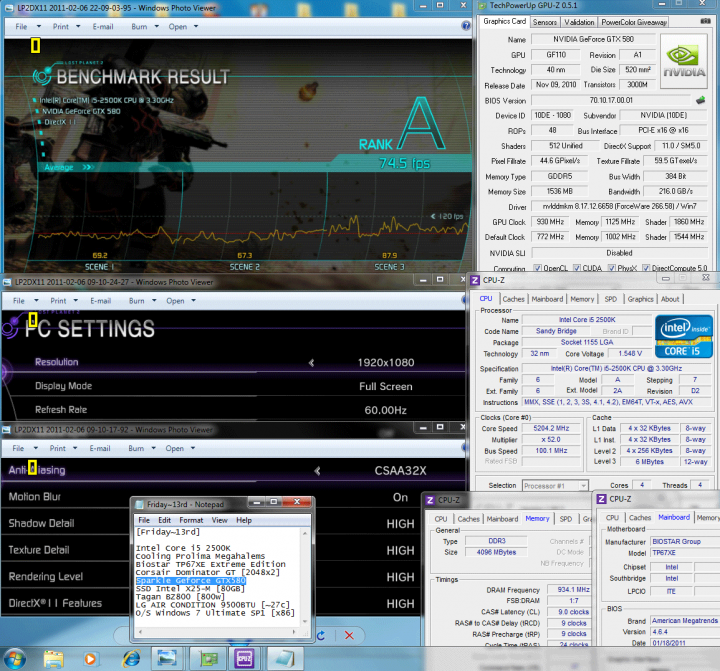The image size is (720, 671).
Task: Open the Caches tab in the CPU-Z Mainboard window
Action: pos(640,518)
